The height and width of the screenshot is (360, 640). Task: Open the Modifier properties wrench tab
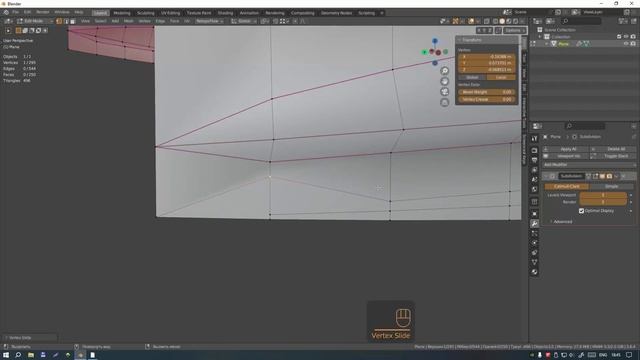pos(534,224)
